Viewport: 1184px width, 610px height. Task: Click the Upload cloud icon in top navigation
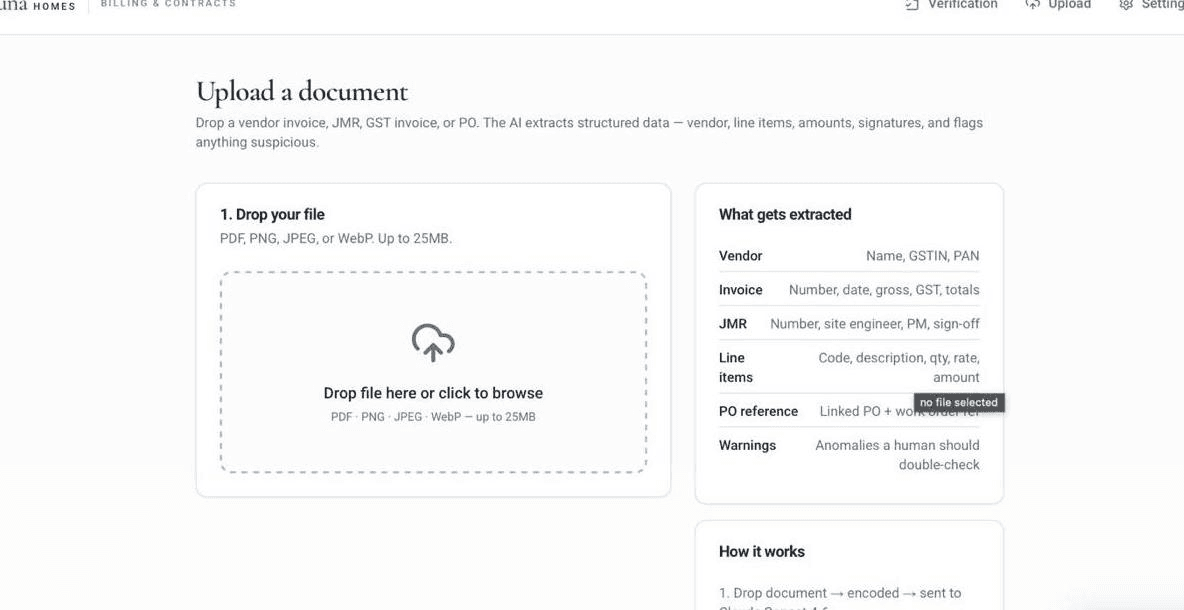[x=1032, y=5]
